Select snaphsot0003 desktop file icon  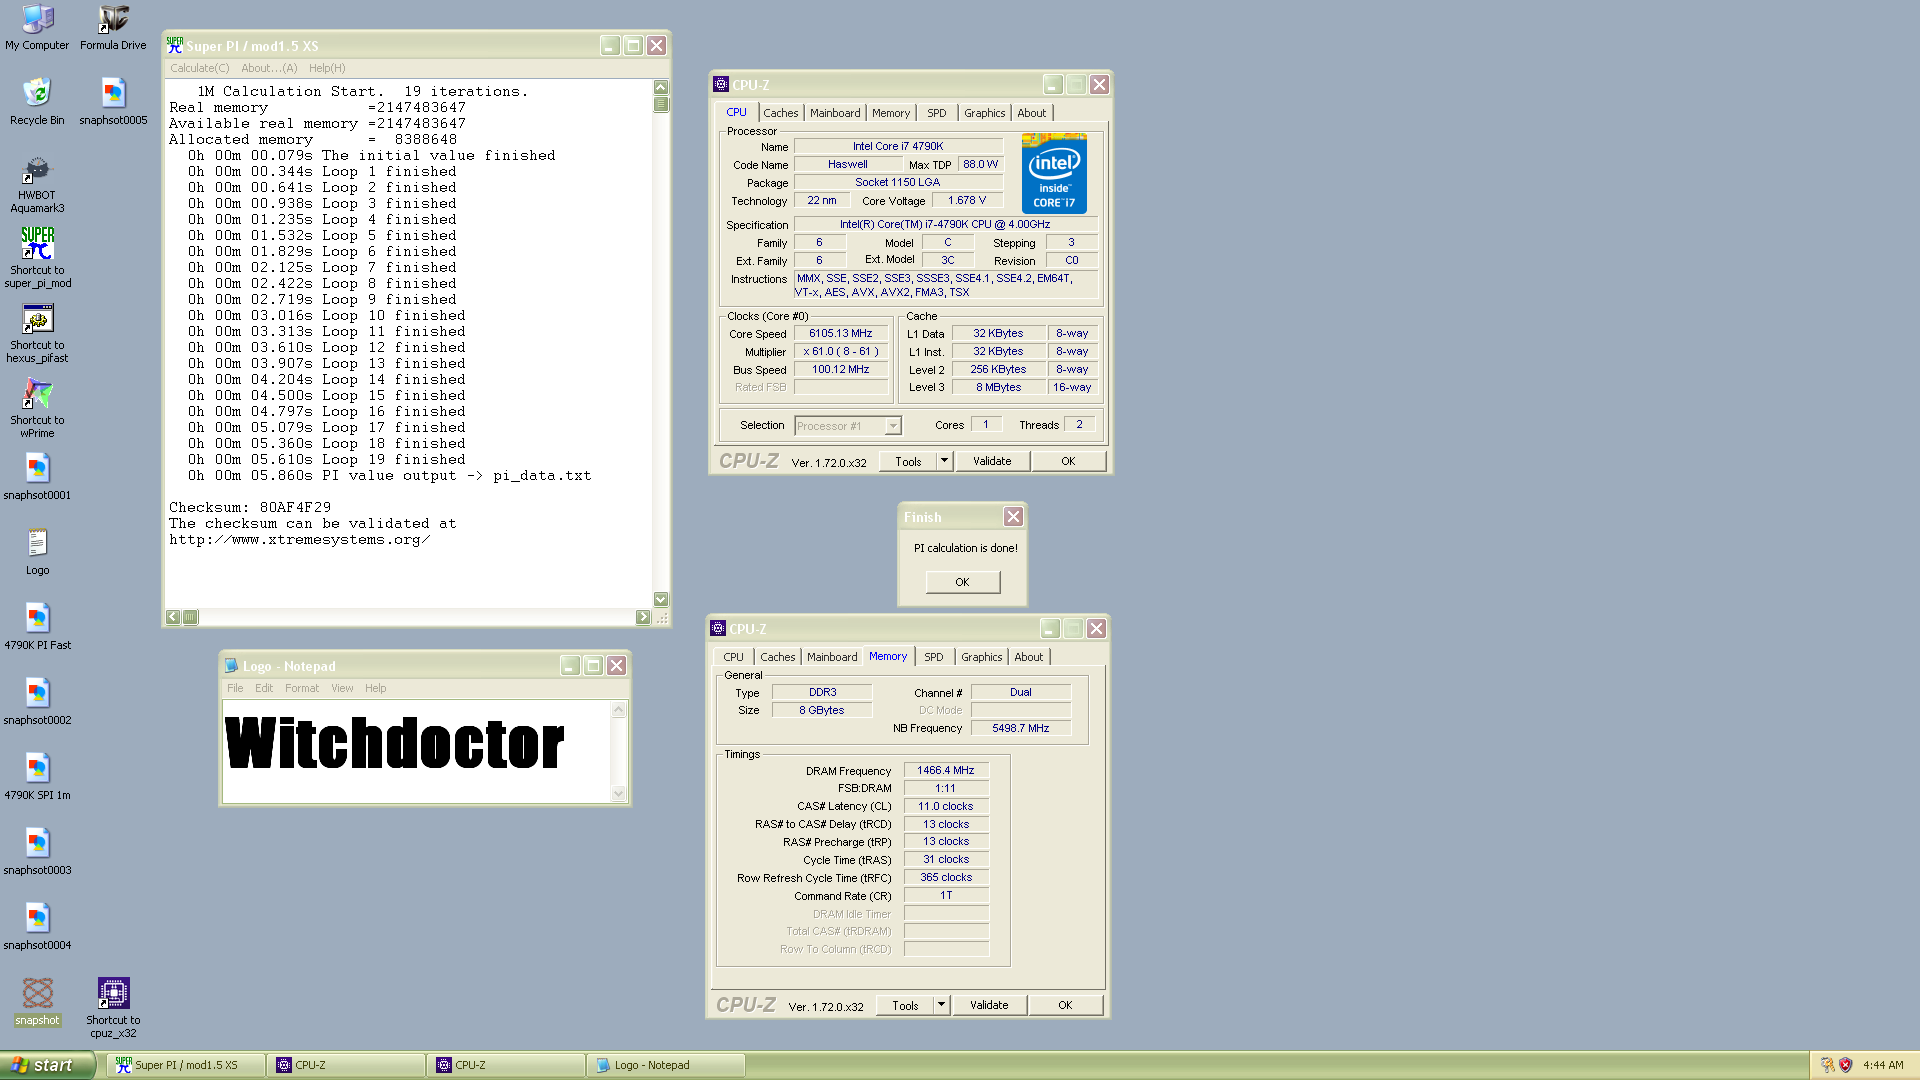click(x=37, y=851)
